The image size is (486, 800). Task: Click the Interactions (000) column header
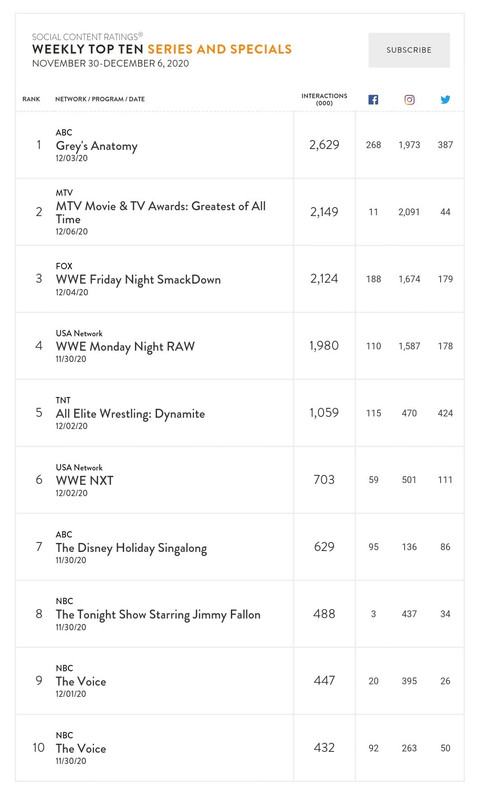pos(324,99)
